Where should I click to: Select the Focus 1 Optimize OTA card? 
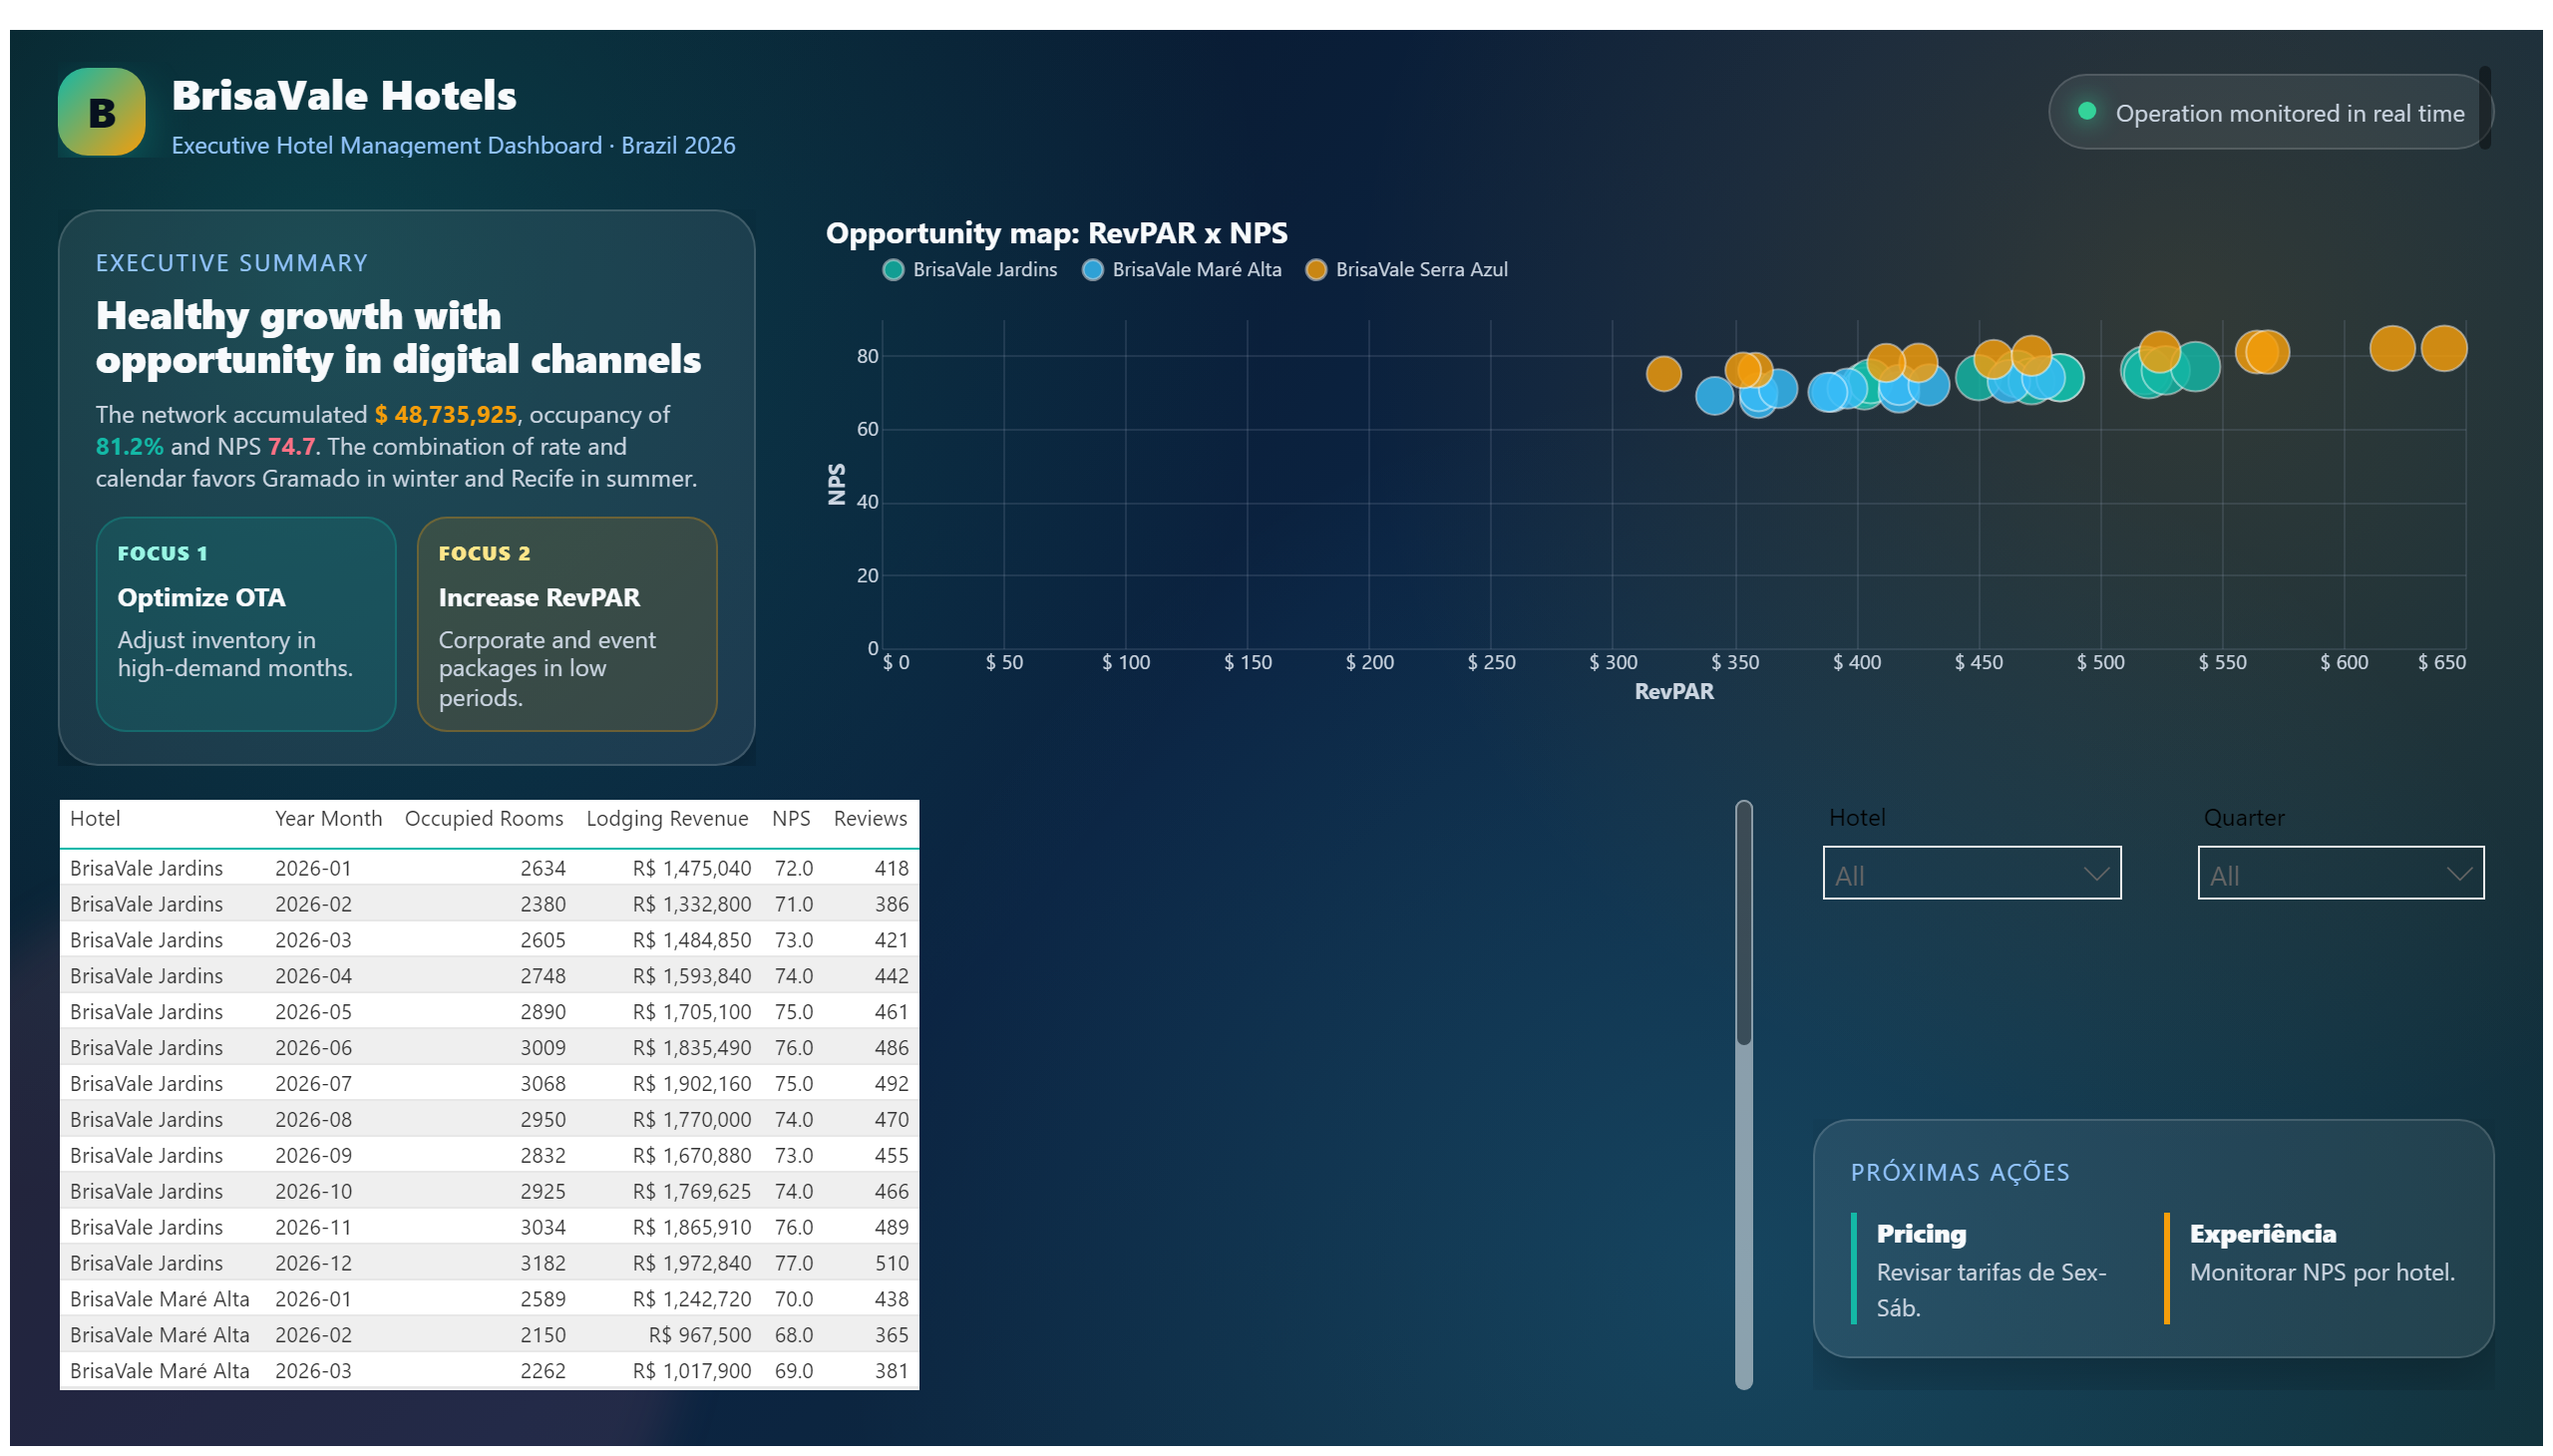(x=246, y=624)
